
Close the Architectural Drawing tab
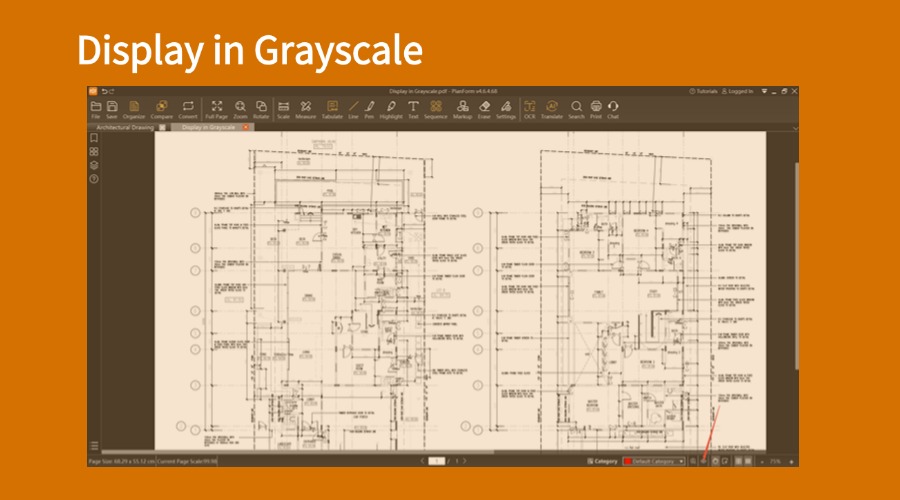[x=162, y=127]
